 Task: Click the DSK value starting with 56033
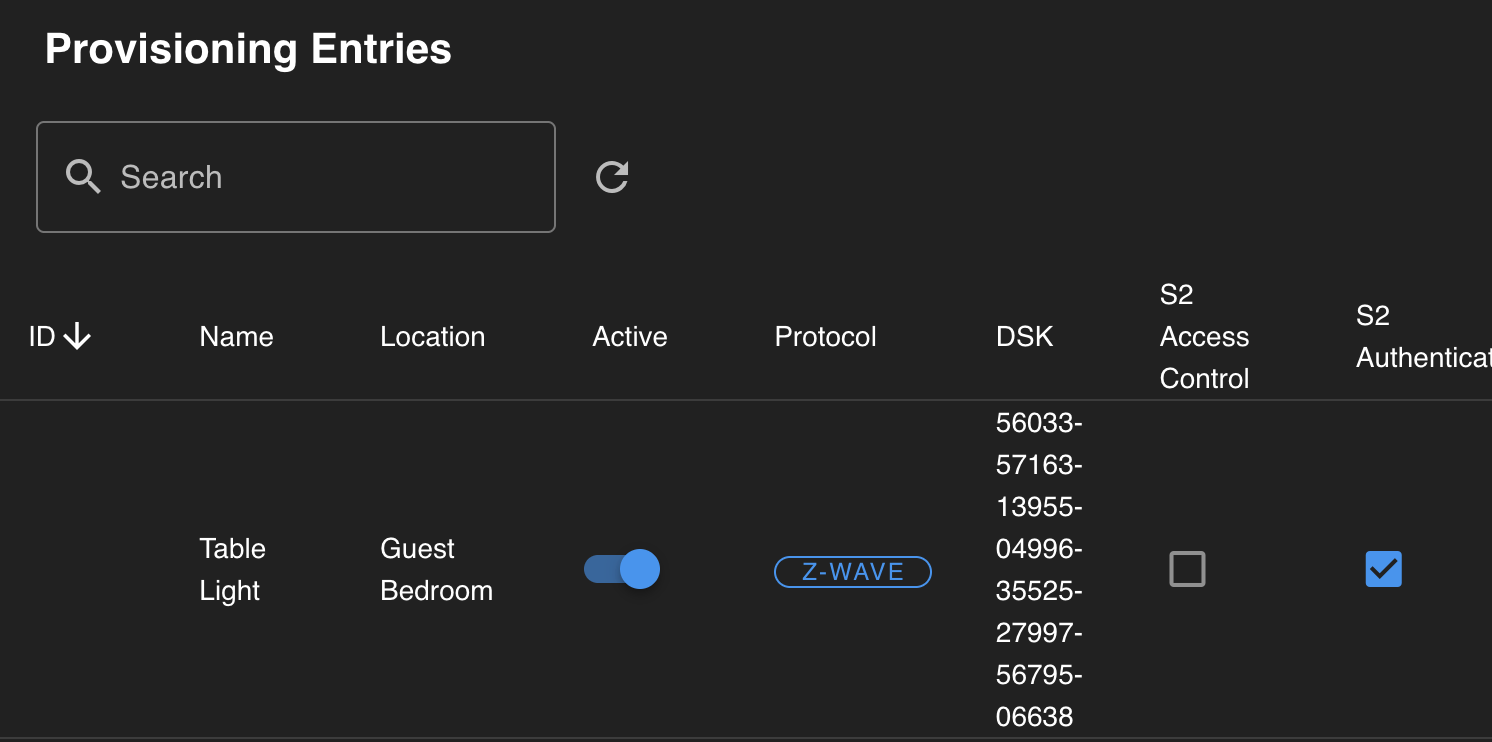click(x=1039, y=569)
